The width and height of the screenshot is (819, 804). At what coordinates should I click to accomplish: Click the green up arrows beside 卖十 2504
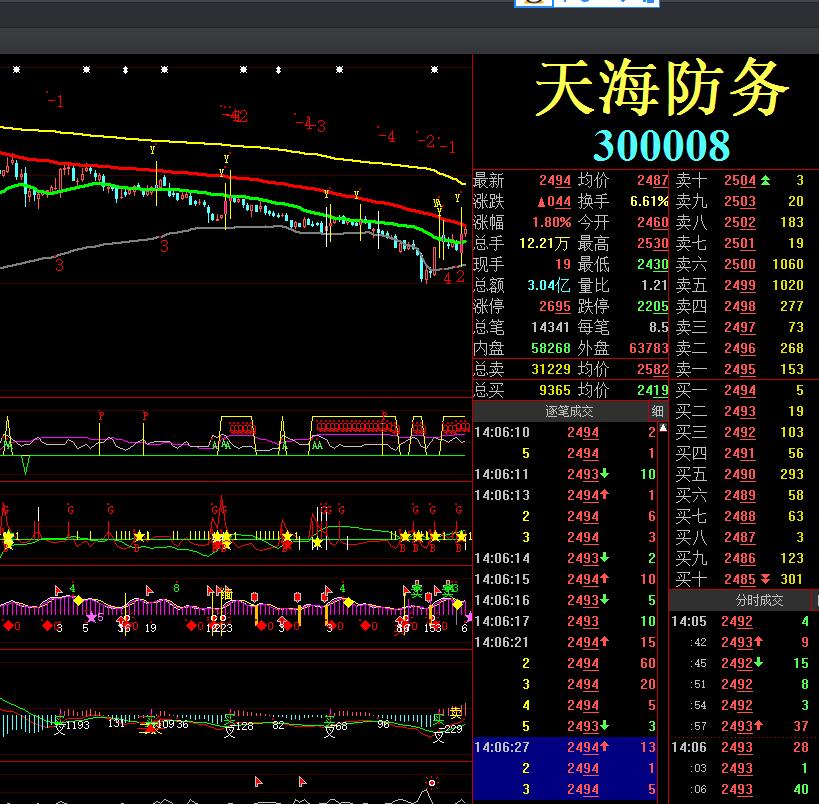click(765, 180)
